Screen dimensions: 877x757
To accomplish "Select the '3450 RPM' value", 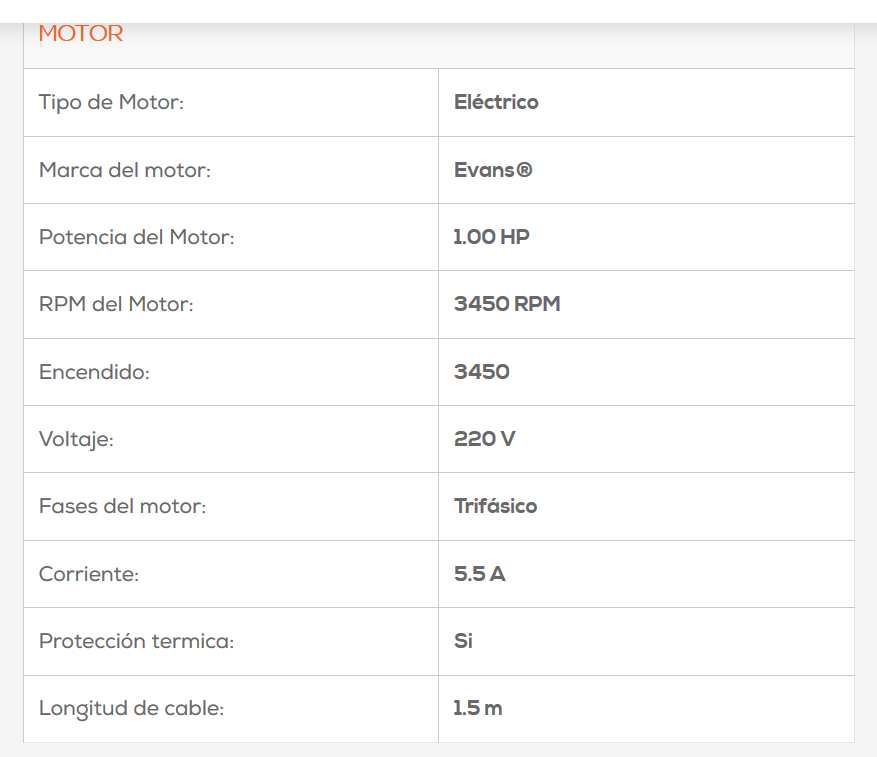I will click(x=507, y=304).
